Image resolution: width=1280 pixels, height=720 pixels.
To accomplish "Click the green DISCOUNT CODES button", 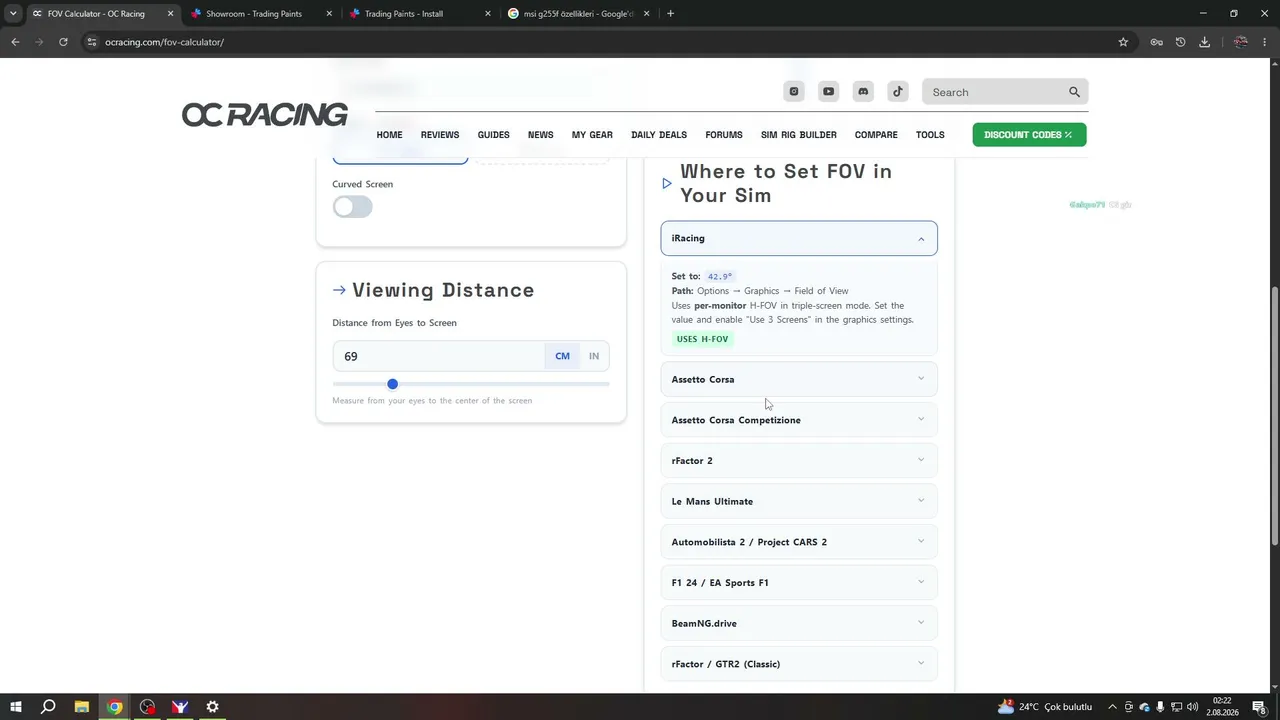I will tap(1029, 135).
